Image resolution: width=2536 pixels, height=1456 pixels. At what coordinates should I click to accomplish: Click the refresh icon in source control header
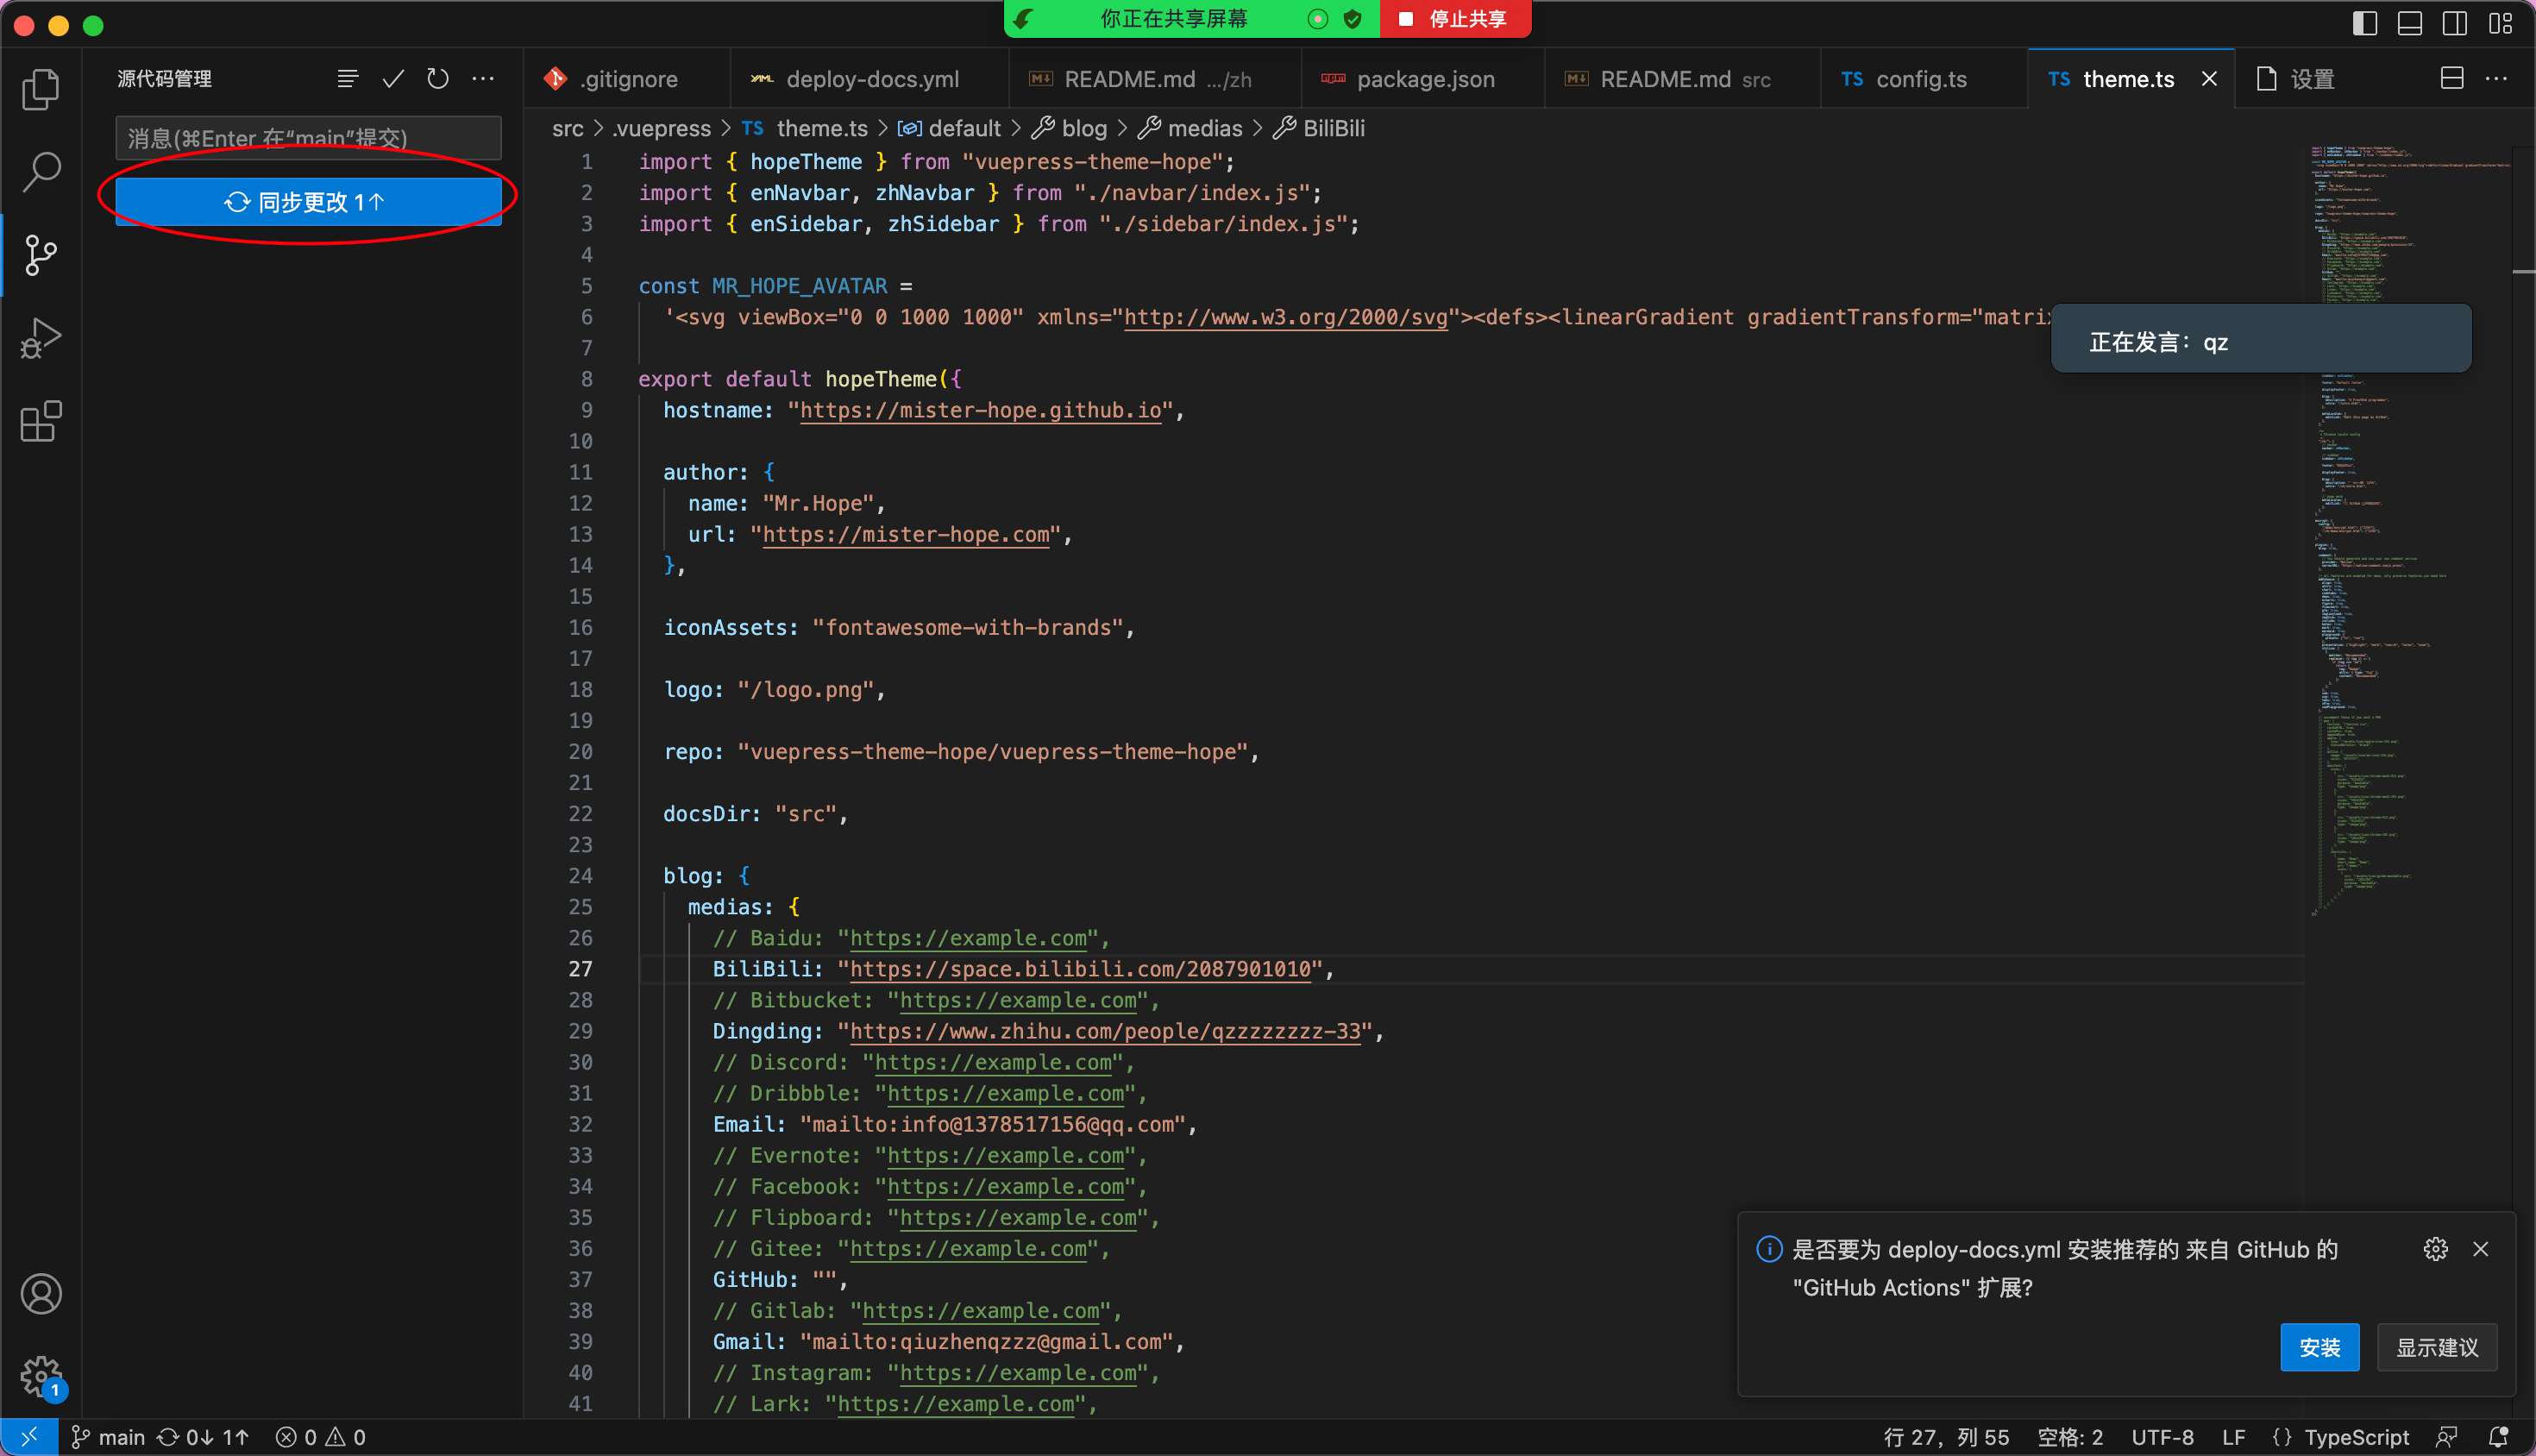click(x=437, y=78)
